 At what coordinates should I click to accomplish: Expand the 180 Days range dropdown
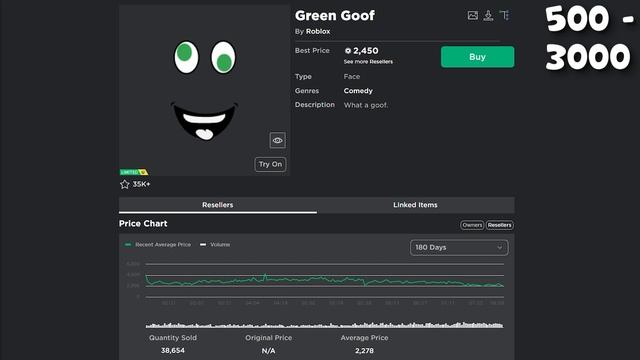coord(459,247)
